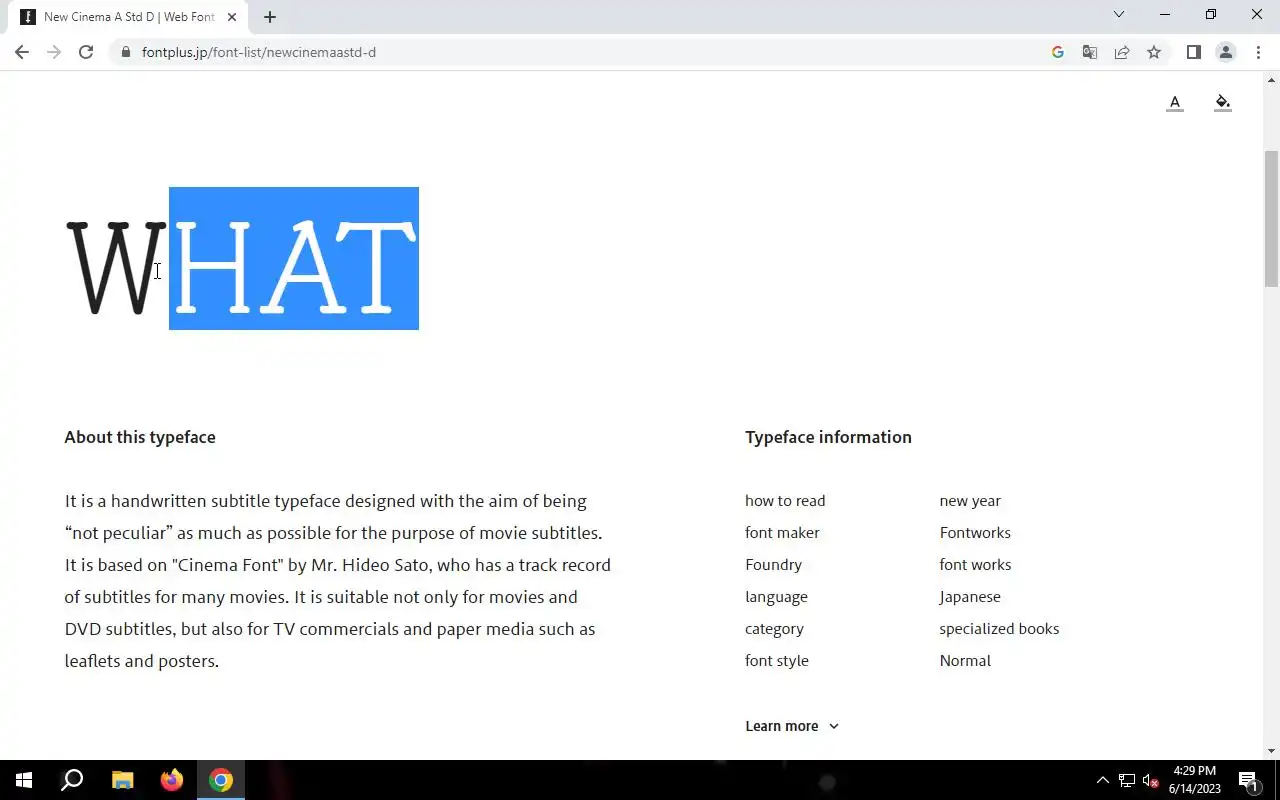Go back to previous page
The image size is (1280, 800).
click(x=22, y=52)
